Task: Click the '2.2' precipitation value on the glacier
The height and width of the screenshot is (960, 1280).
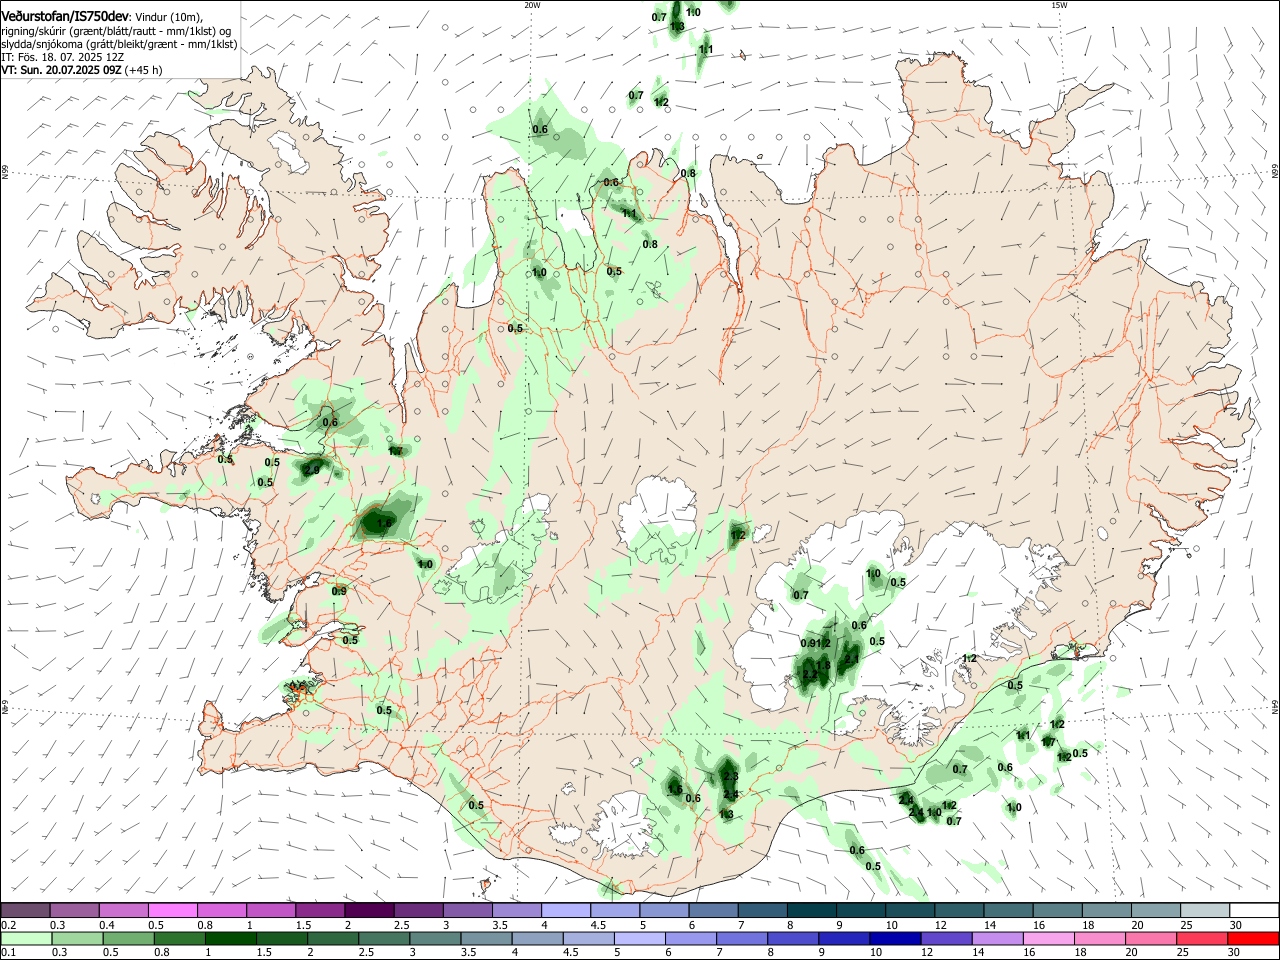Action: [x=809, y=675]
